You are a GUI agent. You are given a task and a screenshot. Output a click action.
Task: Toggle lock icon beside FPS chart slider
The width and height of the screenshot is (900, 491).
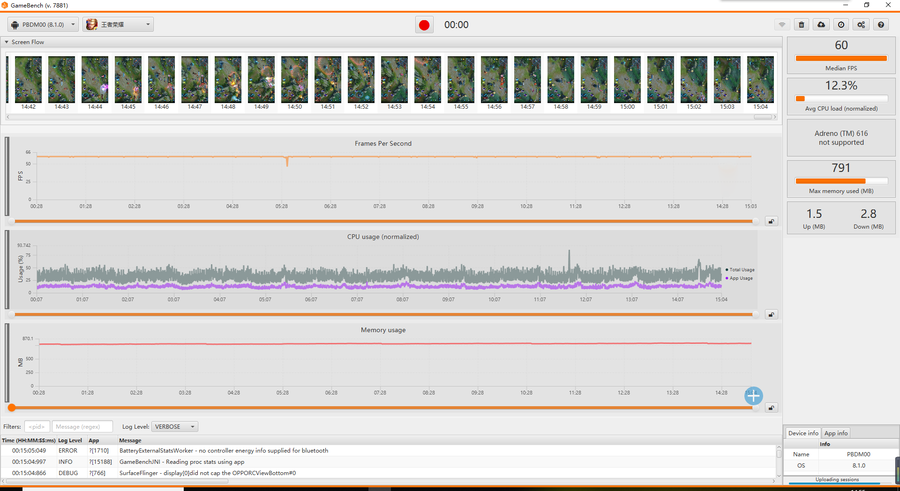click(771, 222)
